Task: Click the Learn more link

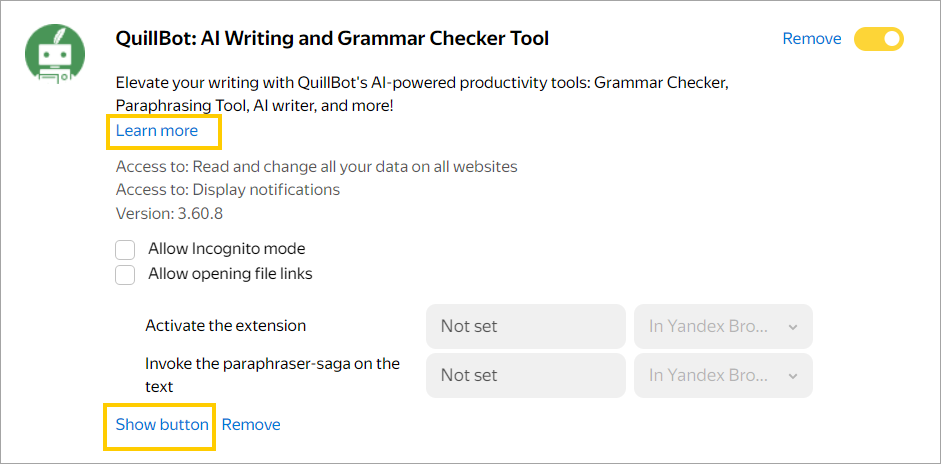Action: pos(157,131)
